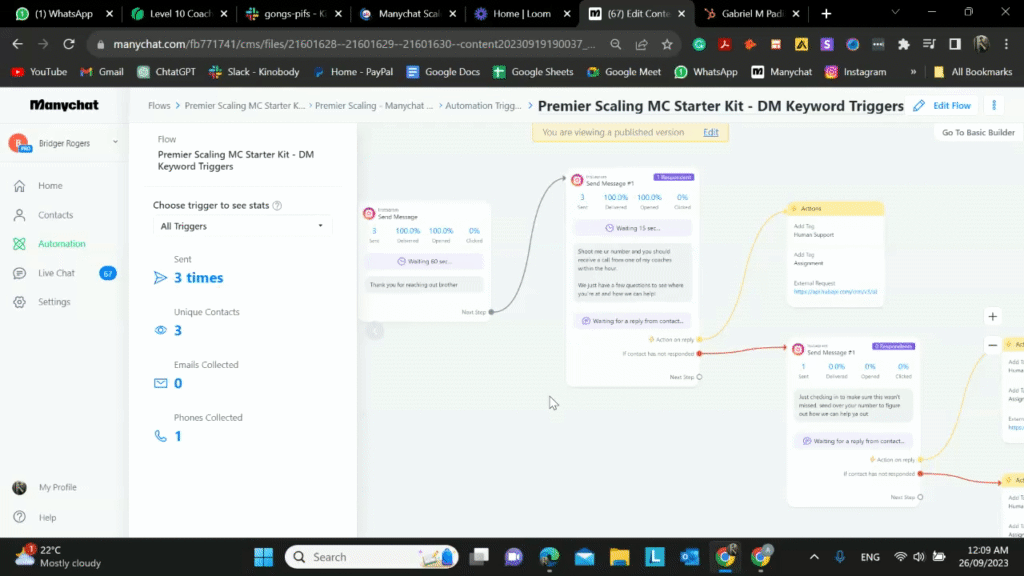Click the pencil icon next to Edit Flow

pyautogui.click(x=919, y=105)
